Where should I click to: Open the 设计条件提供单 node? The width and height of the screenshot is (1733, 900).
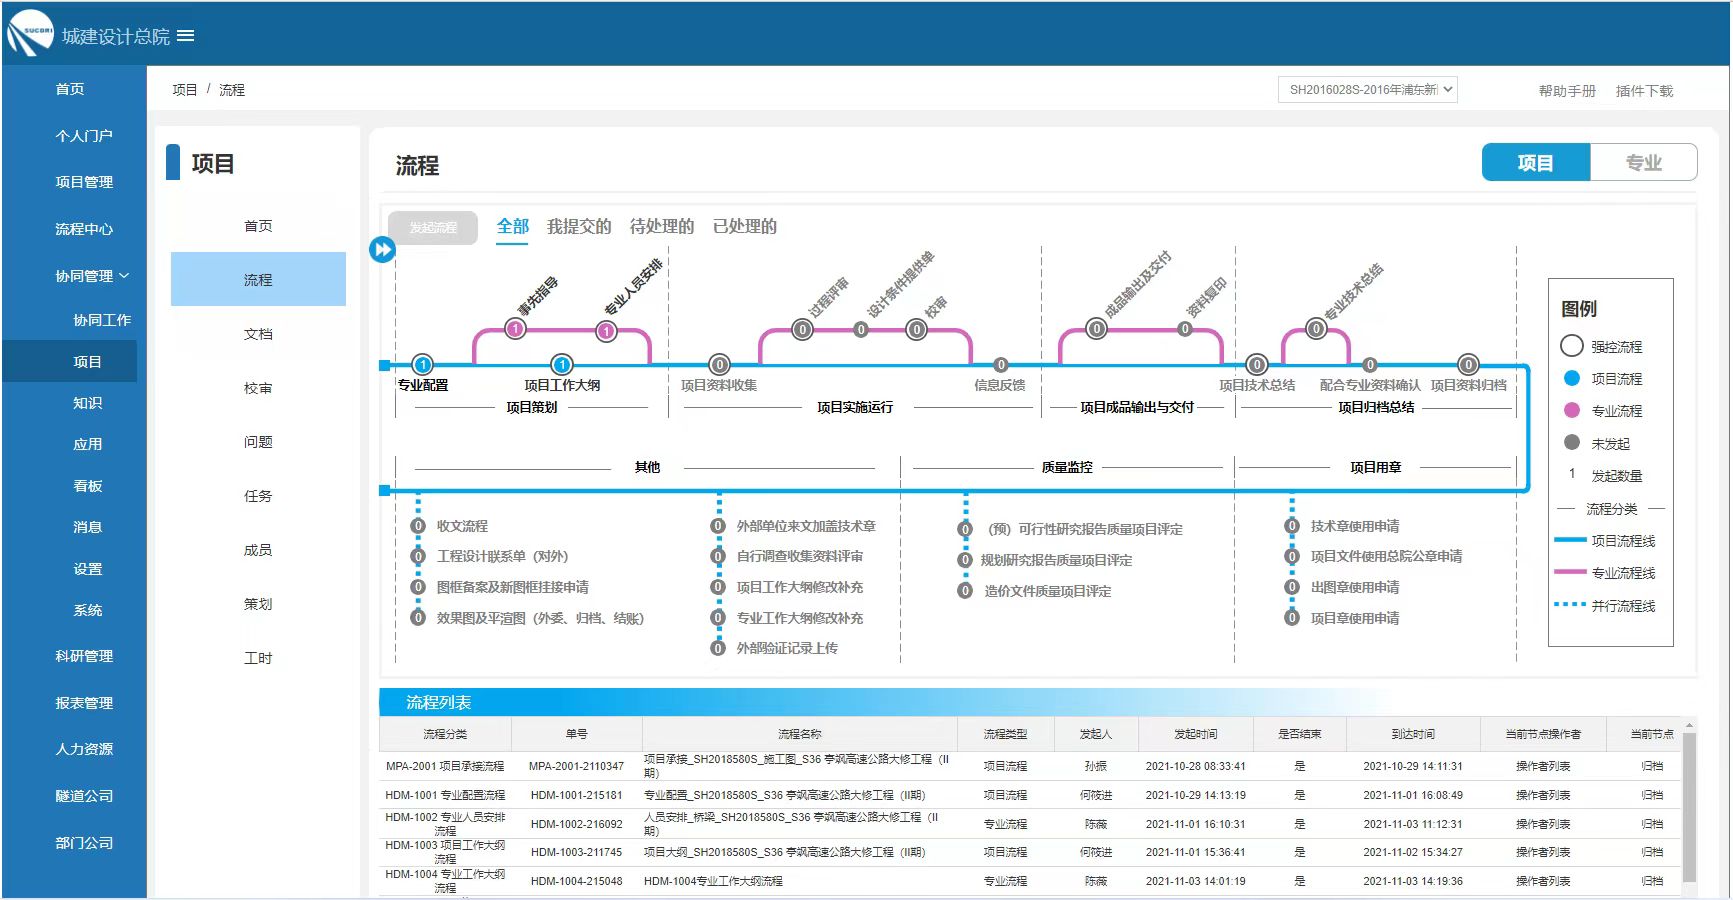tap(860, 329)
